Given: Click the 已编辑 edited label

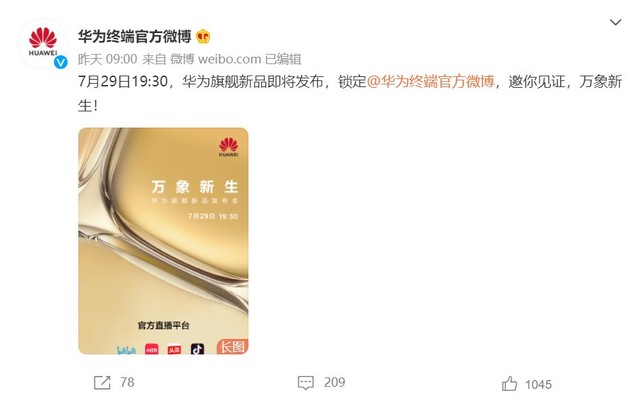Looking at the screenshot, I should [x=283, y=59].
